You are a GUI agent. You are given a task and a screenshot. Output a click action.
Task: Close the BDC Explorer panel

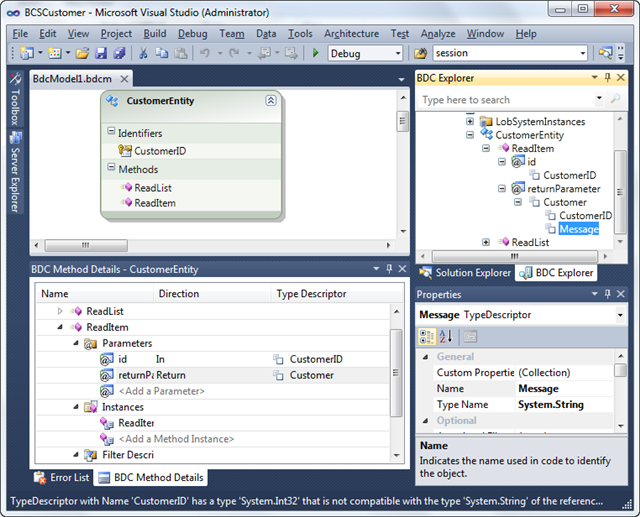(620, 78)
